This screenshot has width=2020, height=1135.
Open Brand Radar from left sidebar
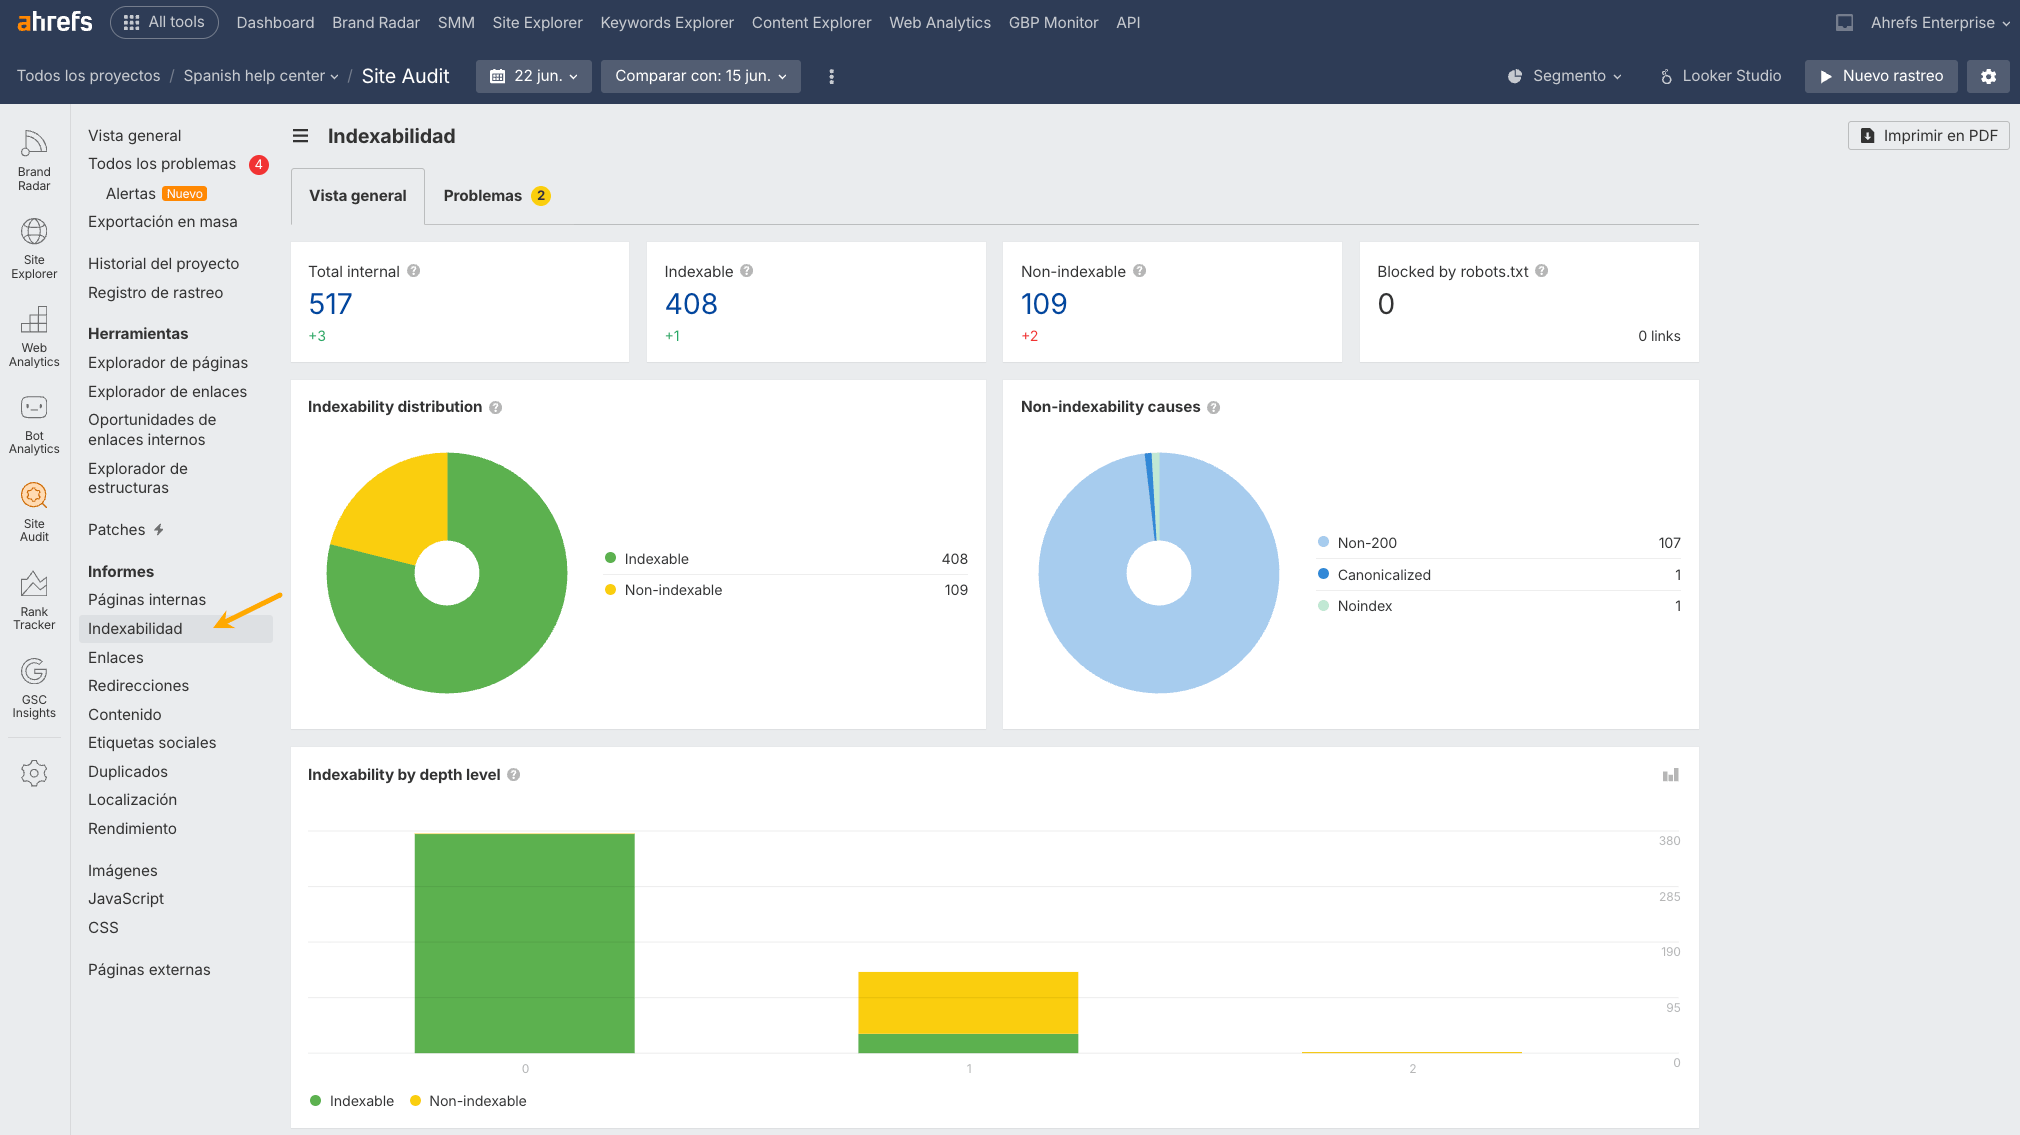pos(34,160)
